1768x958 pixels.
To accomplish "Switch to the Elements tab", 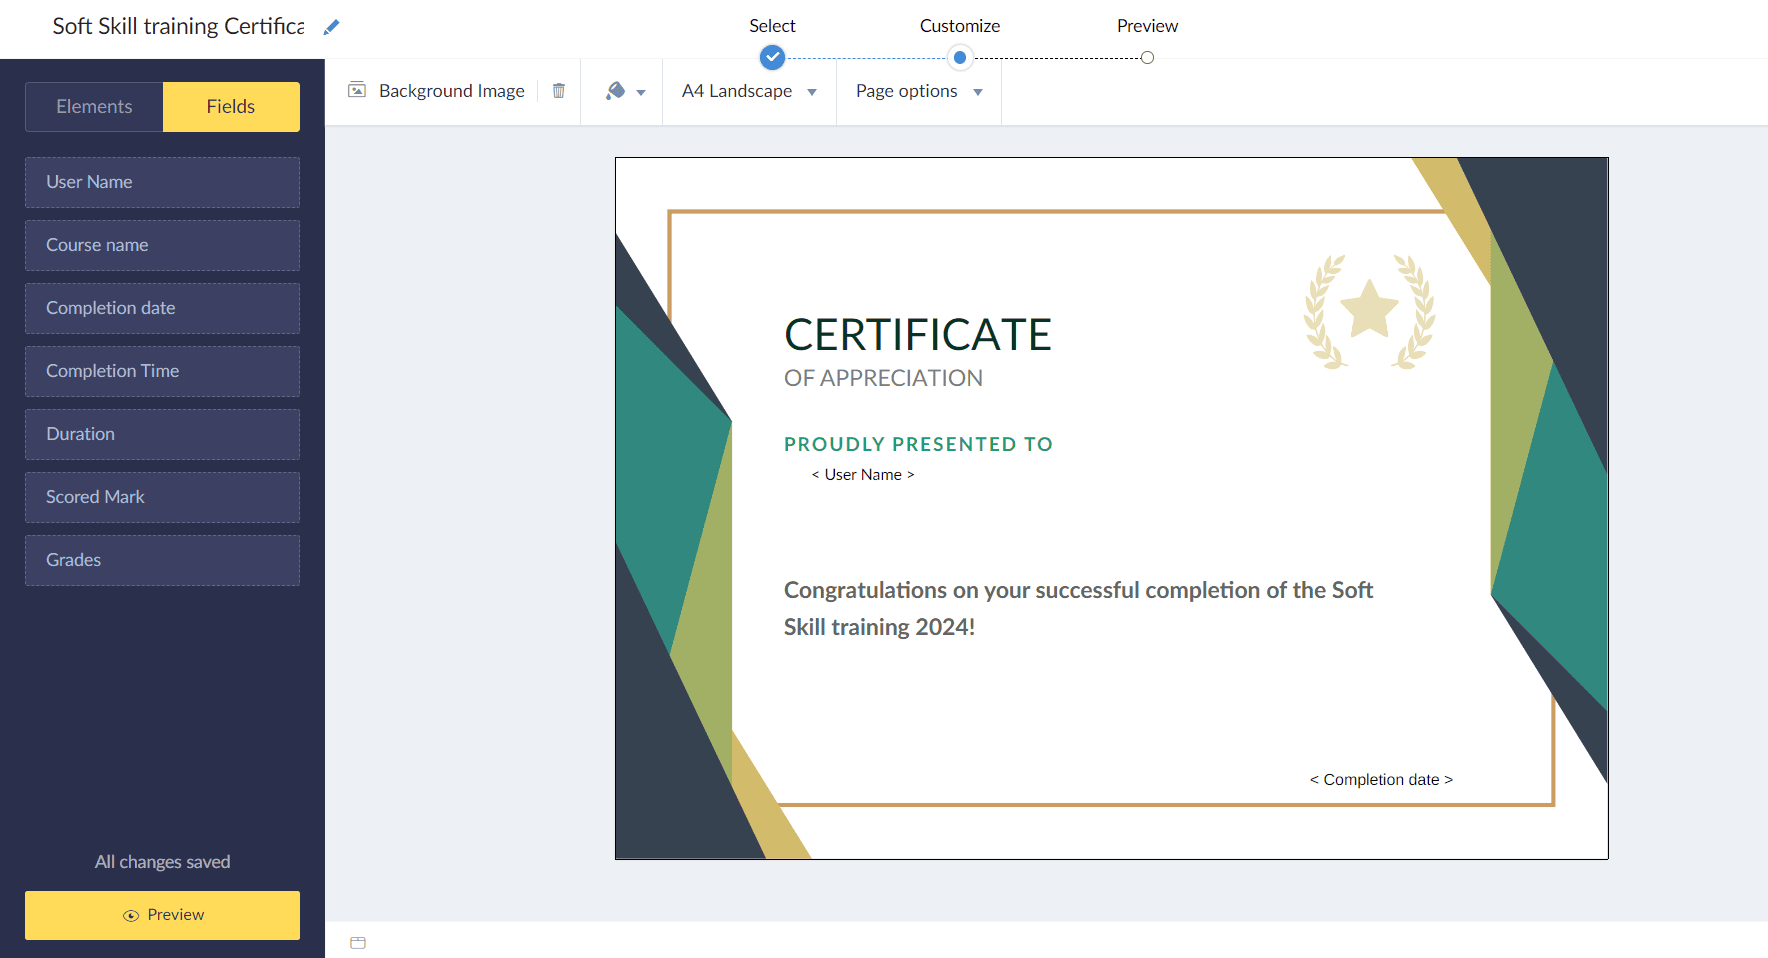I will pos(94,107).
